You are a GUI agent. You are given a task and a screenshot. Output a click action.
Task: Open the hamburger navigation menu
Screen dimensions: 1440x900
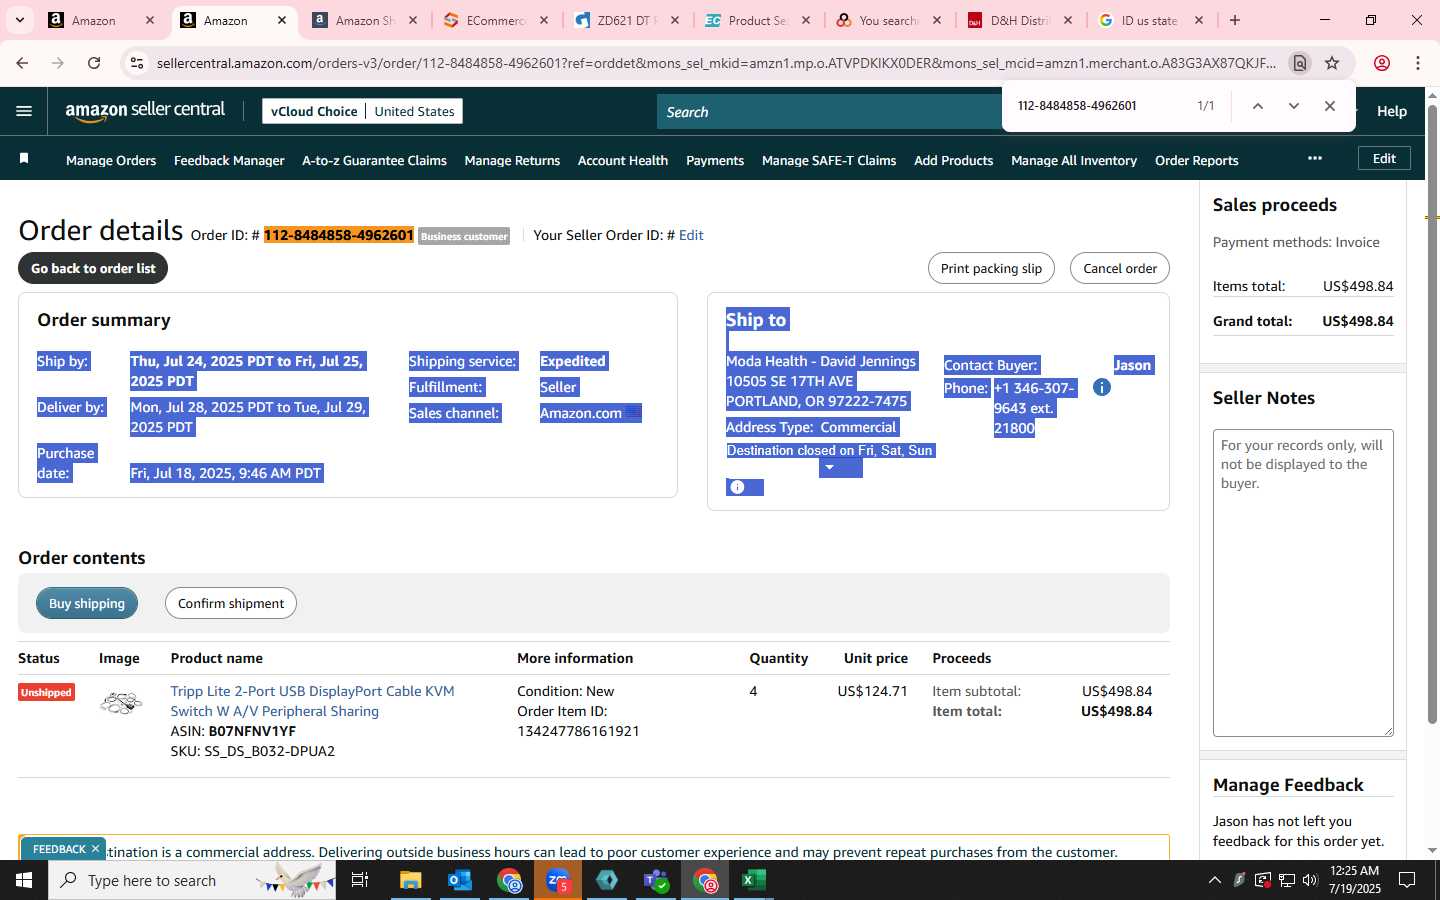click(24, 111)
